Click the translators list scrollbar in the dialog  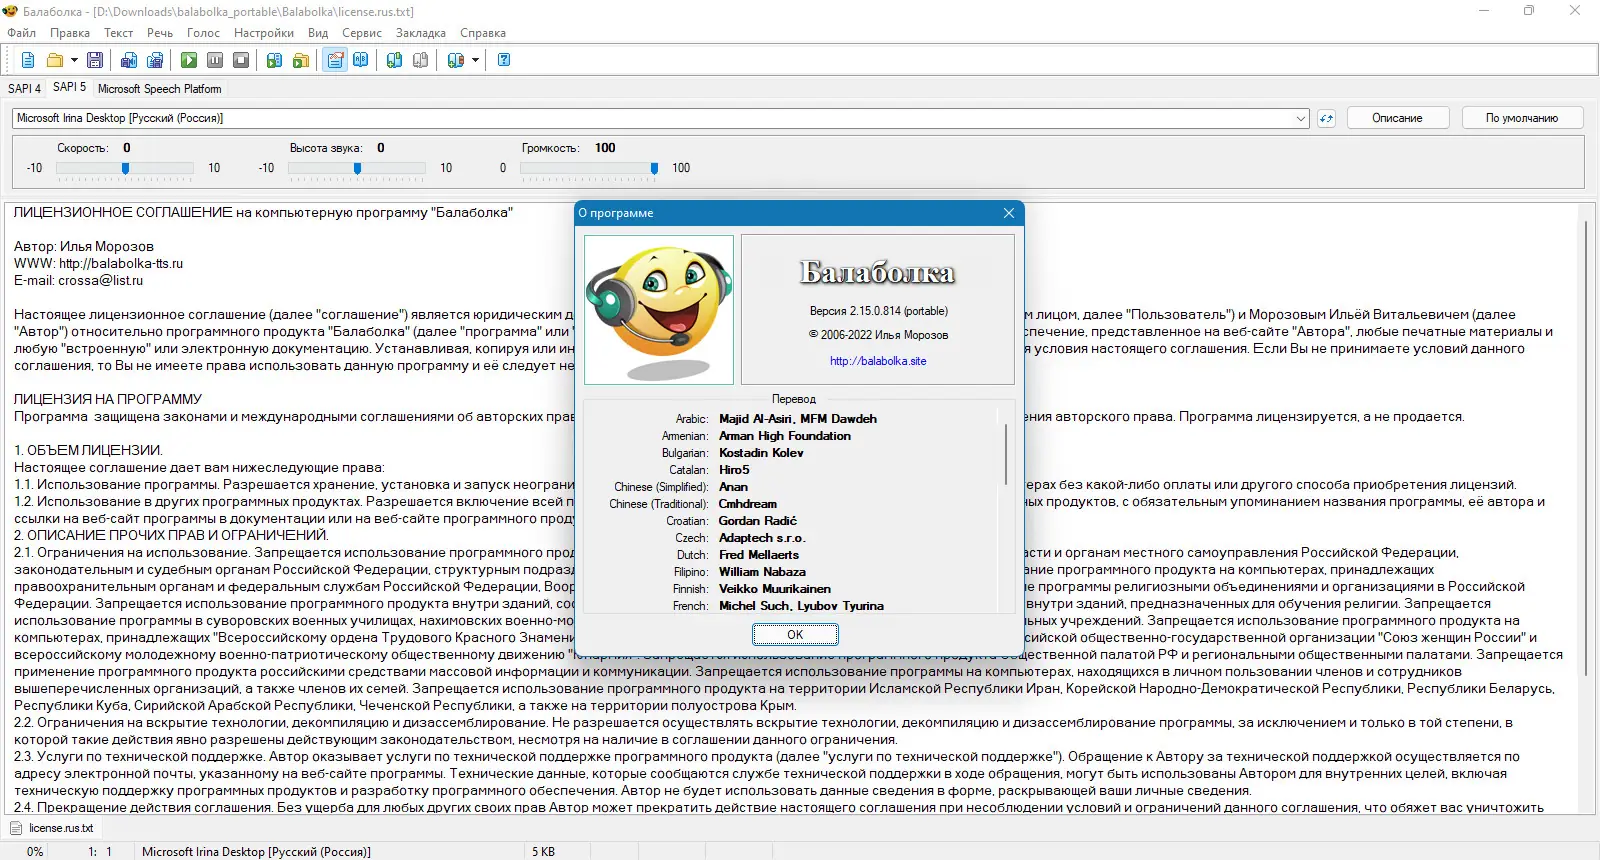pyautogui.click(x=1006, y=456)
